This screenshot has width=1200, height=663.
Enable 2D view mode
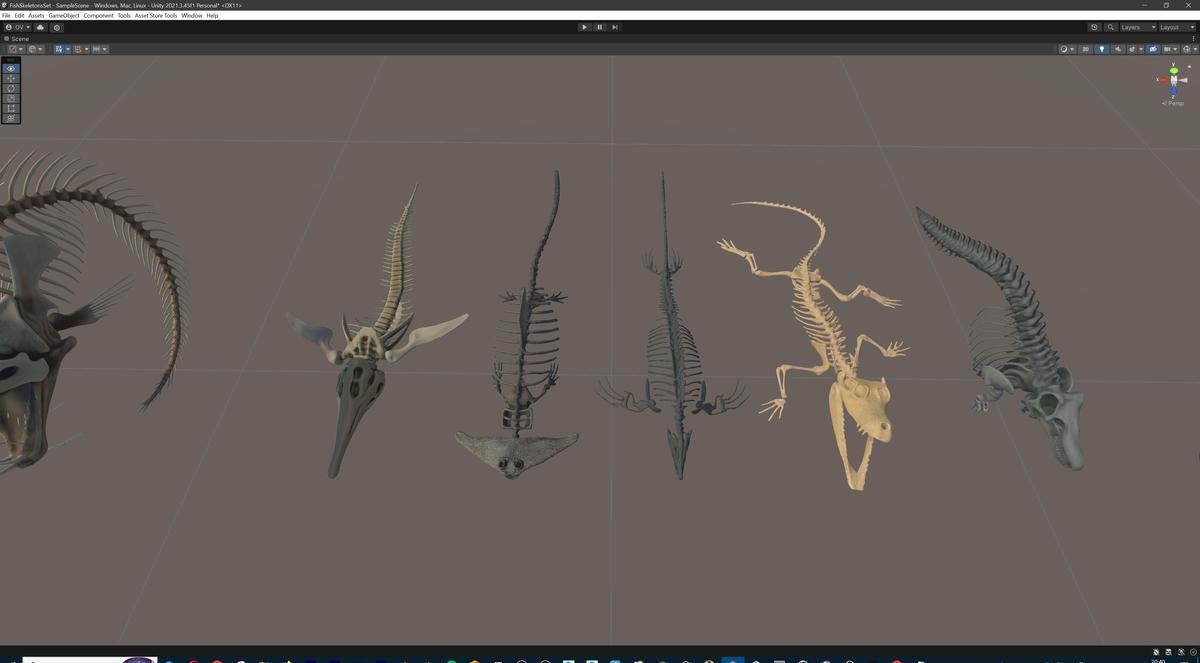tap(1086, 49)
